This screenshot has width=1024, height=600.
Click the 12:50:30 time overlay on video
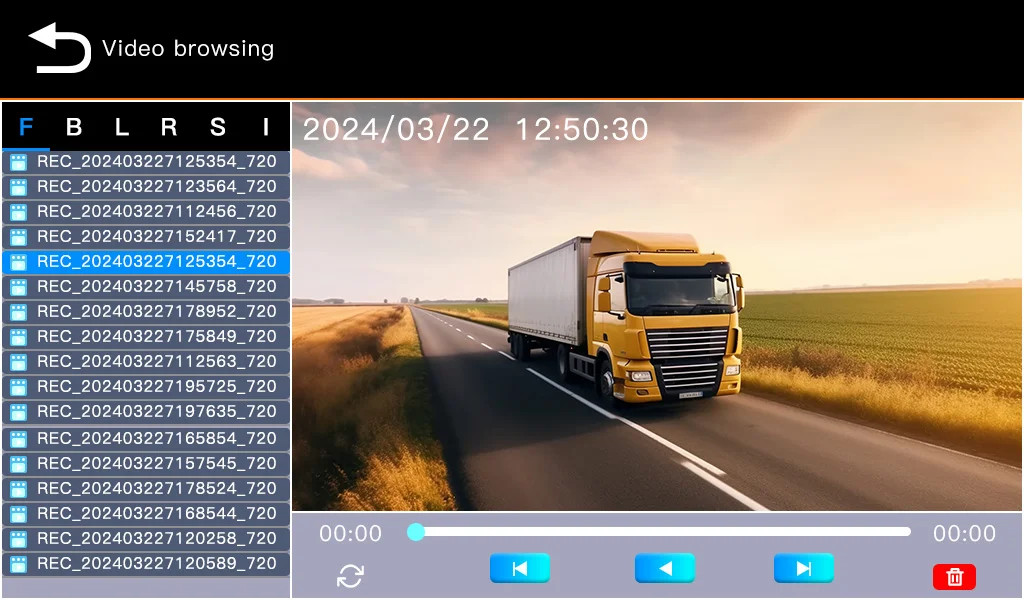pyautogui.click(x=582, y=129)
